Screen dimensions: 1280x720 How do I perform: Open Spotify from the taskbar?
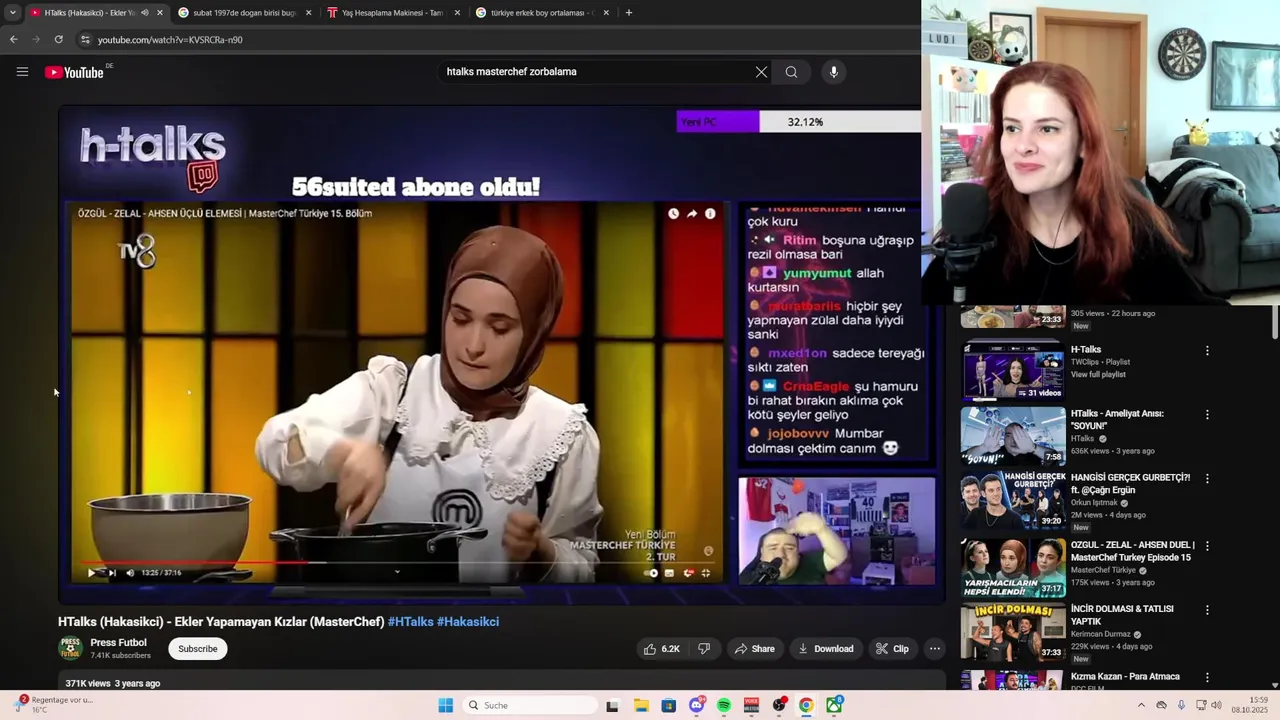[x=724, y=705]
